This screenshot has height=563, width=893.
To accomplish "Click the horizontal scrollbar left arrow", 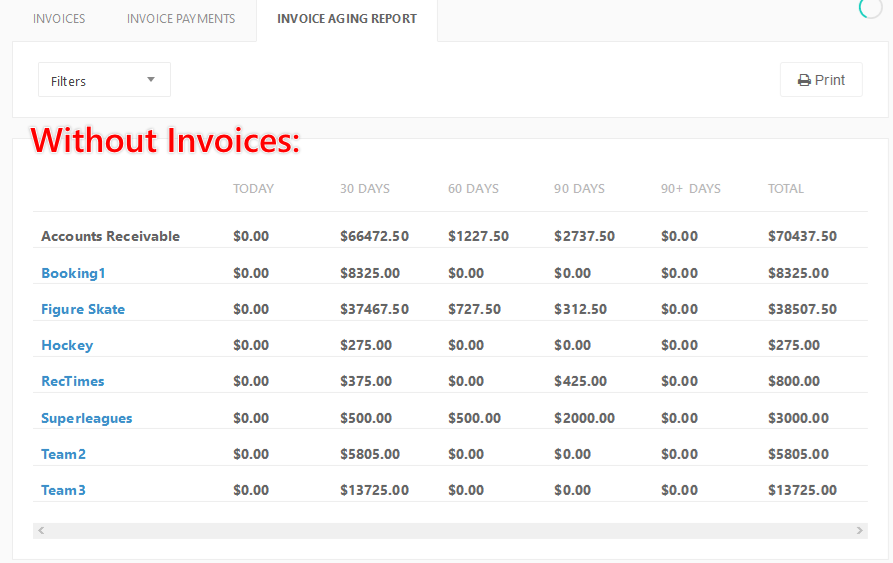I will click(41, 531).
